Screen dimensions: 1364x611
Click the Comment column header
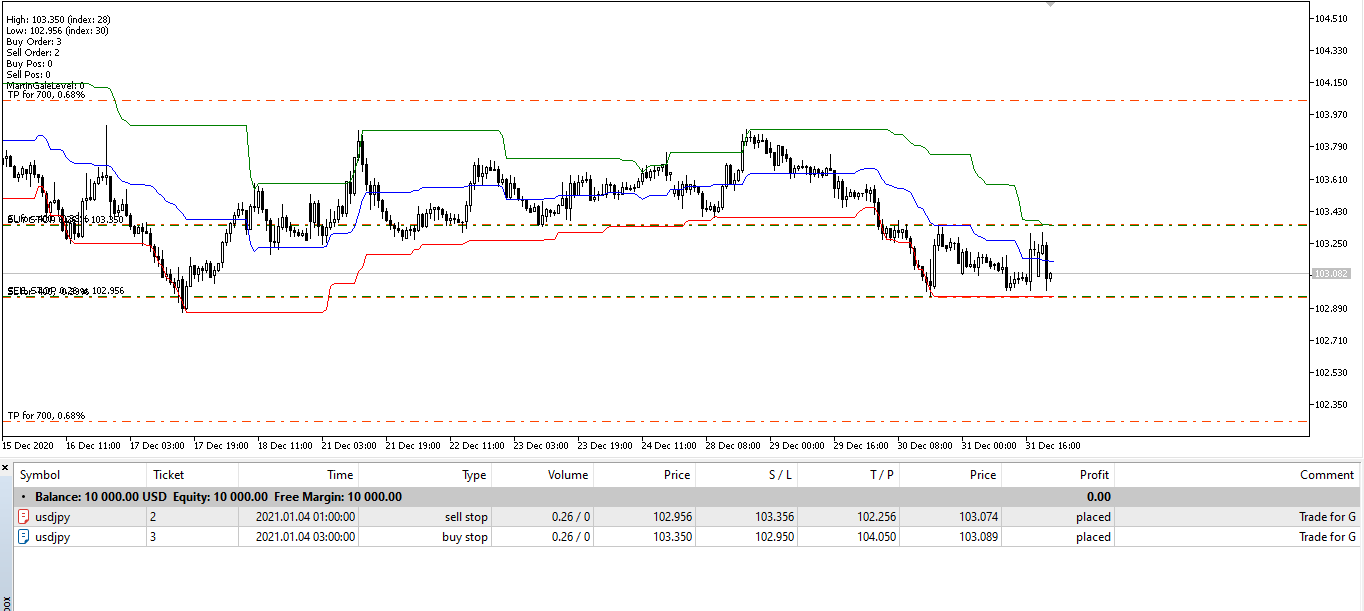click(x=1326, y=475)
